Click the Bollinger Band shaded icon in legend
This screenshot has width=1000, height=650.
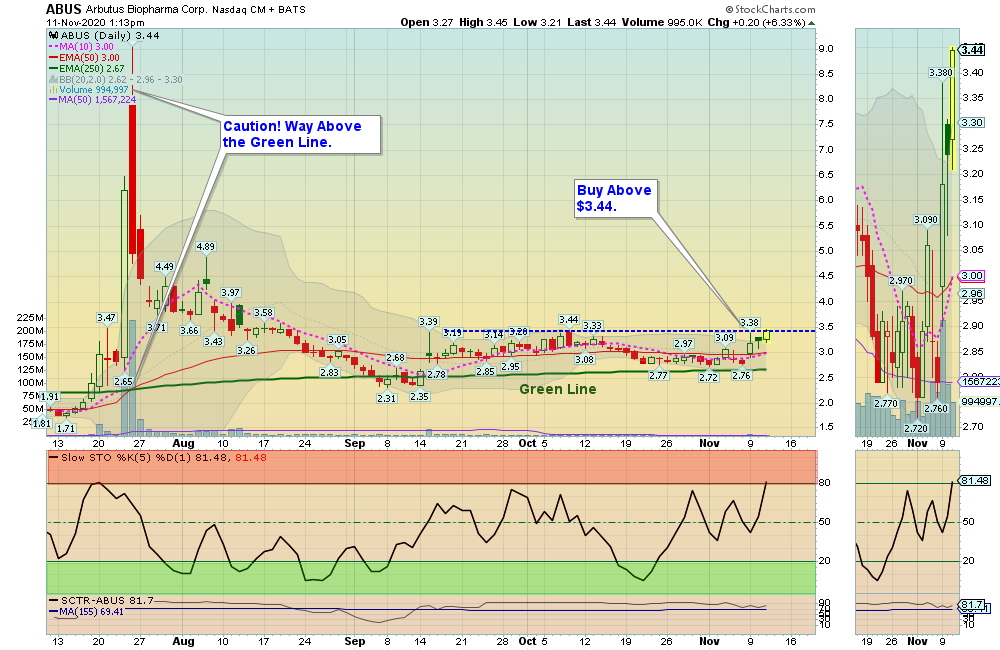54,80
